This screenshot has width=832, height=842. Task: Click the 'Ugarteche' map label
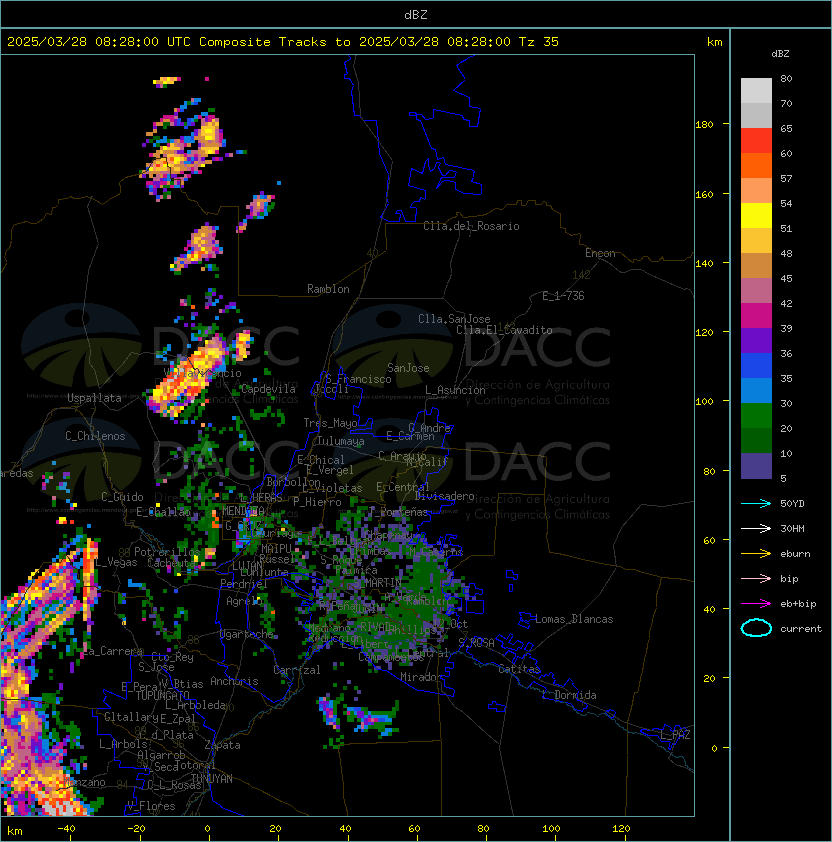tap(247, 634)
